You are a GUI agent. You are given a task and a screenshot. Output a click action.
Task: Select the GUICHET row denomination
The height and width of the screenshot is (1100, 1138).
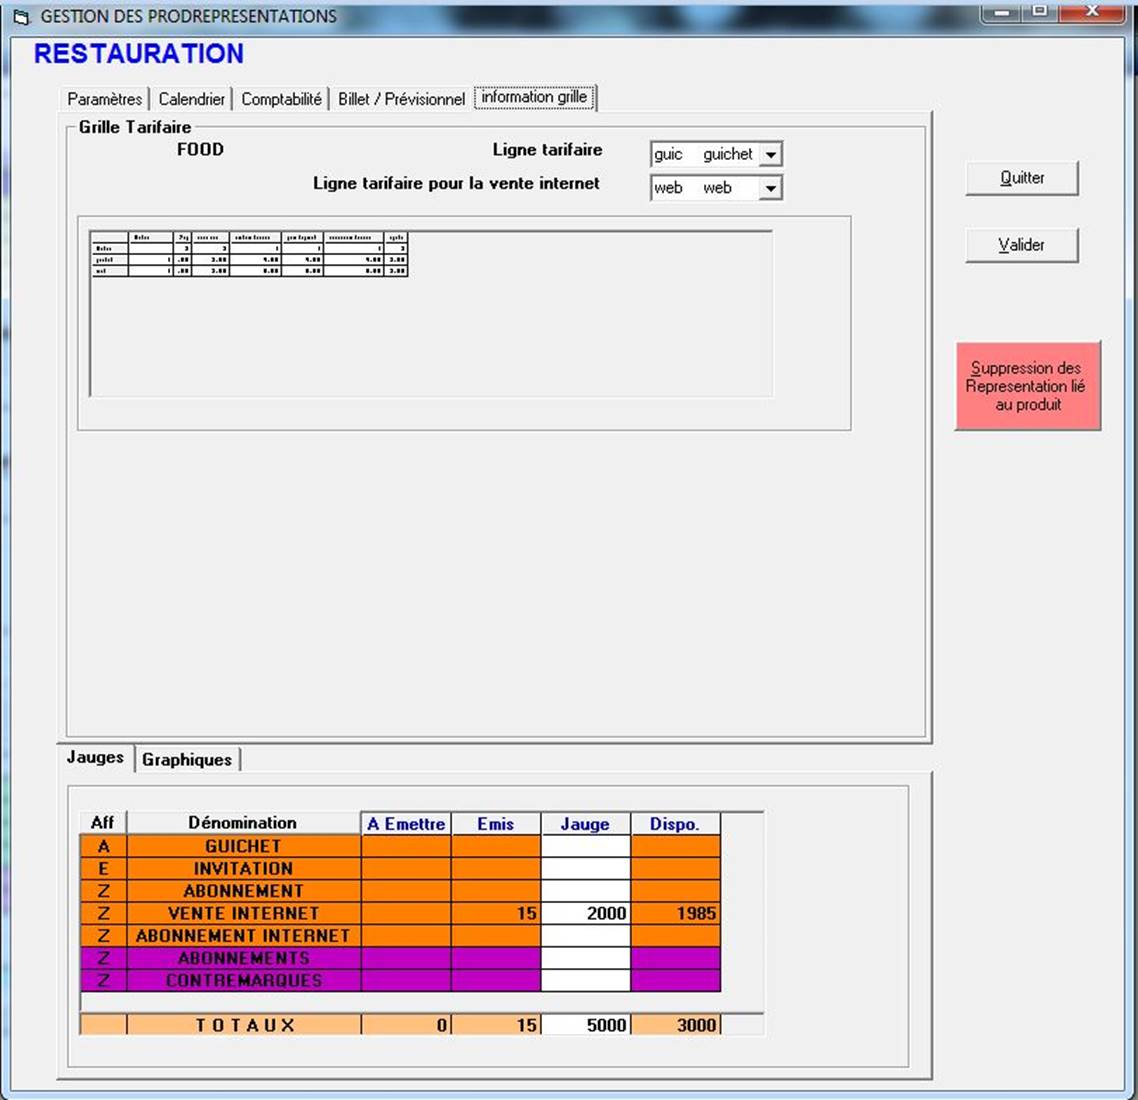point(243,846)
